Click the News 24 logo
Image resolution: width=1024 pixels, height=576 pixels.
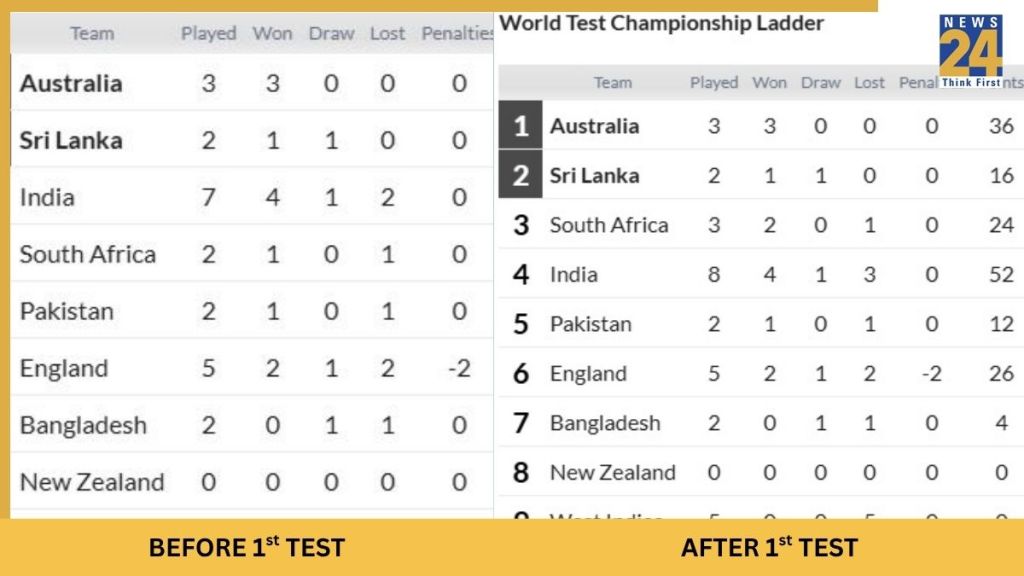point(970,51)
